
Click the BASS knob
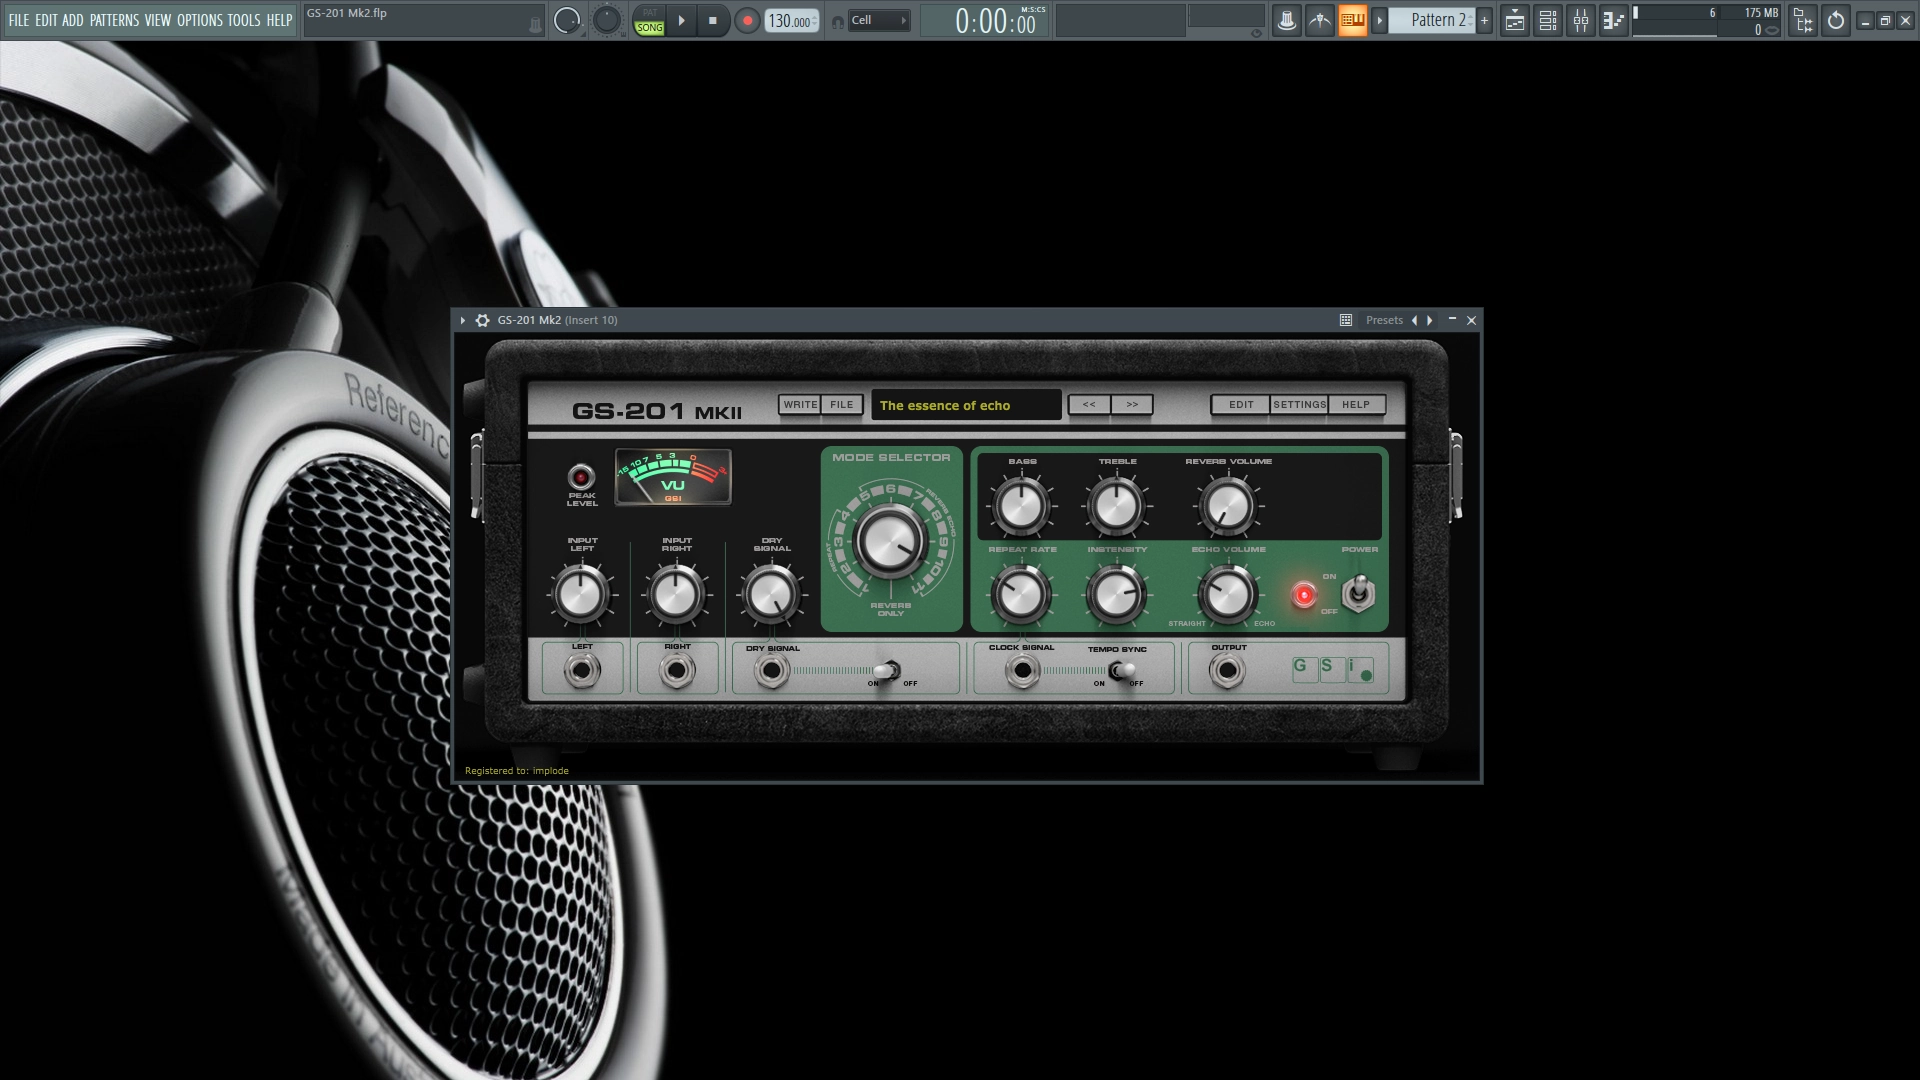pyautogui.click(x=1021, y=506)
